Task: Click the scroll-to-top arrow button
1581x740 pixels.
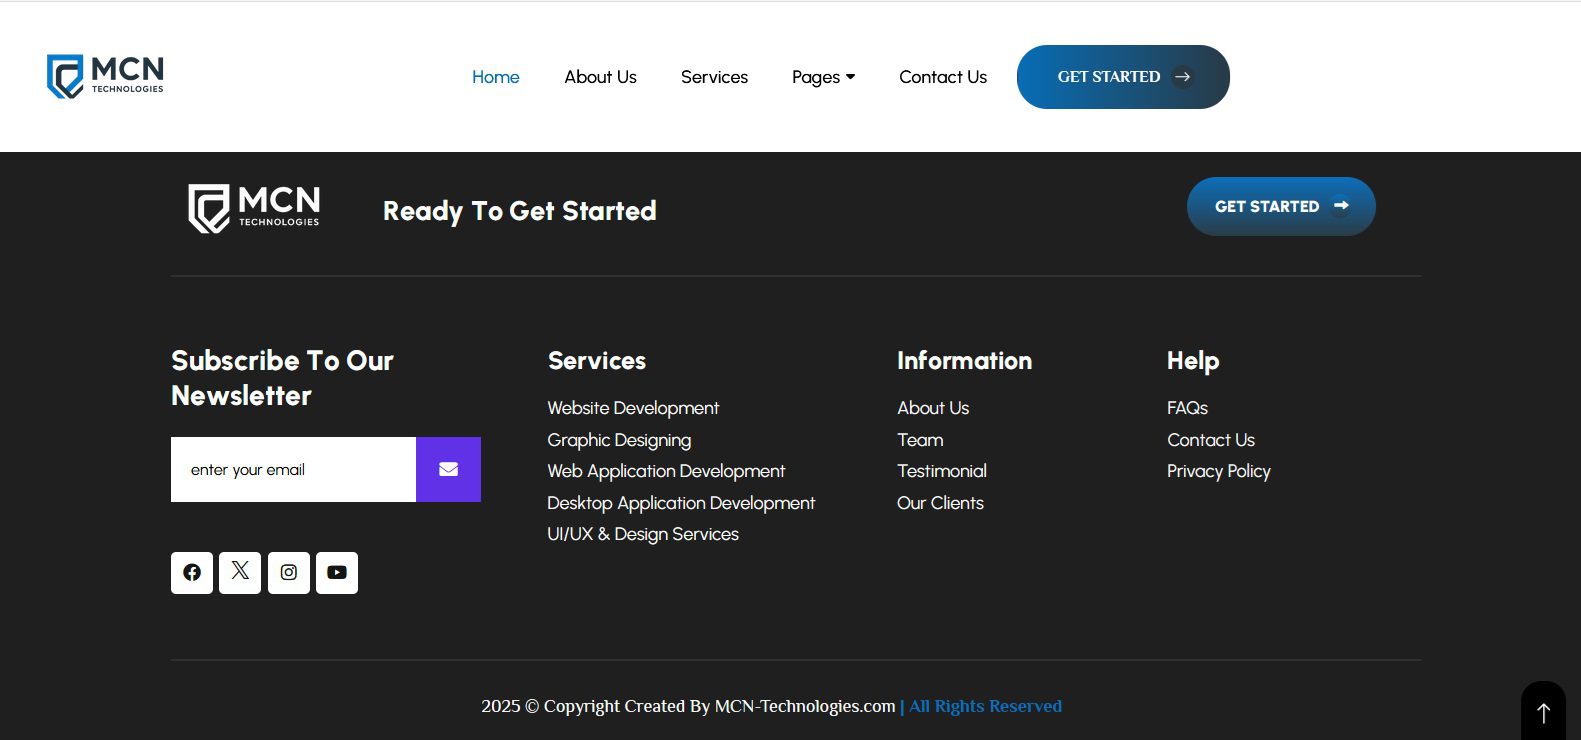Action: [x=1543, y=712]
